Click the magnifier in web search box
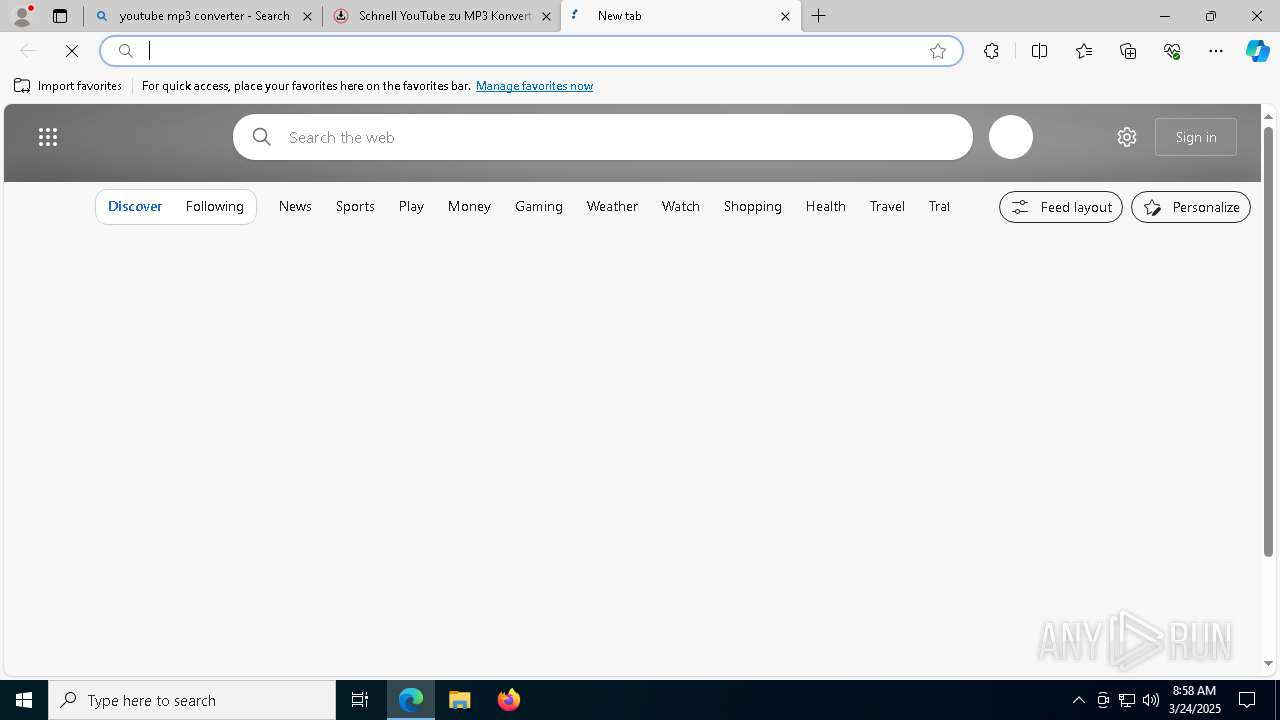 coord(262,137)
